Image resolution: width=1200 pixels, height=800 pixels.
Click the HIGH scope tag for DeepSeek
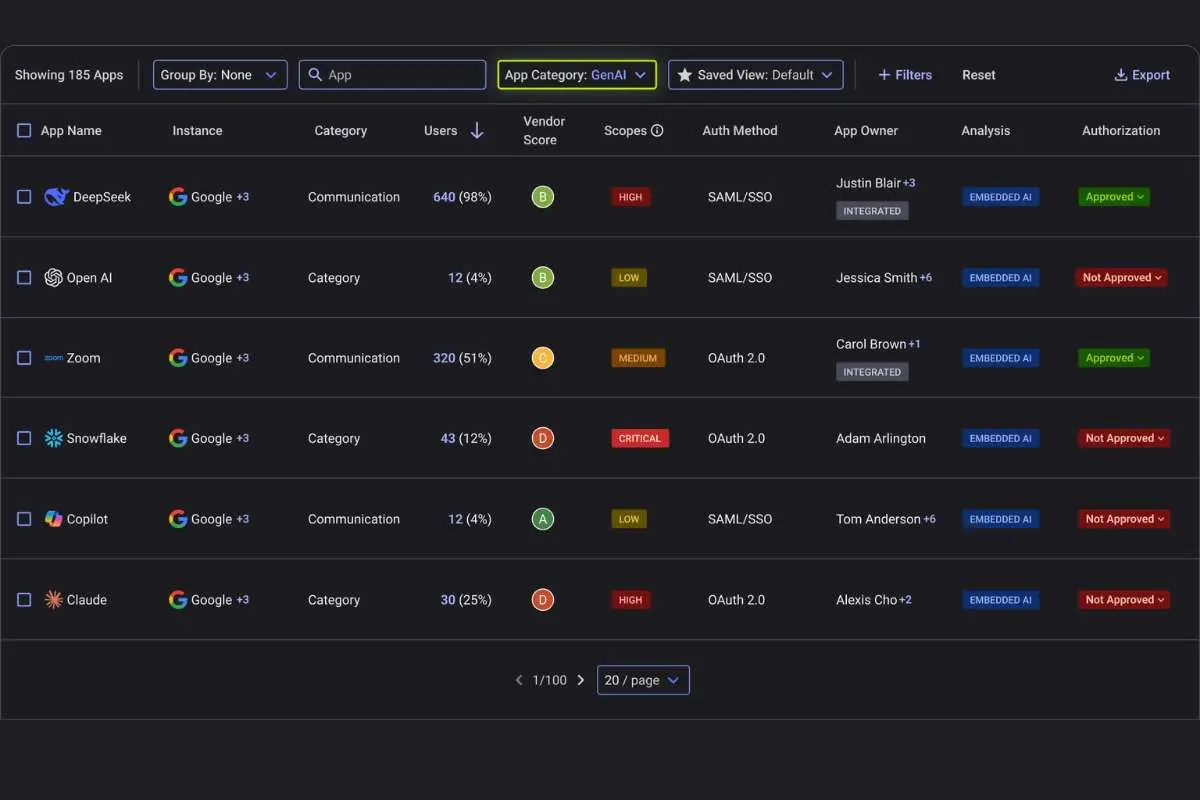[x=631, y=197]
